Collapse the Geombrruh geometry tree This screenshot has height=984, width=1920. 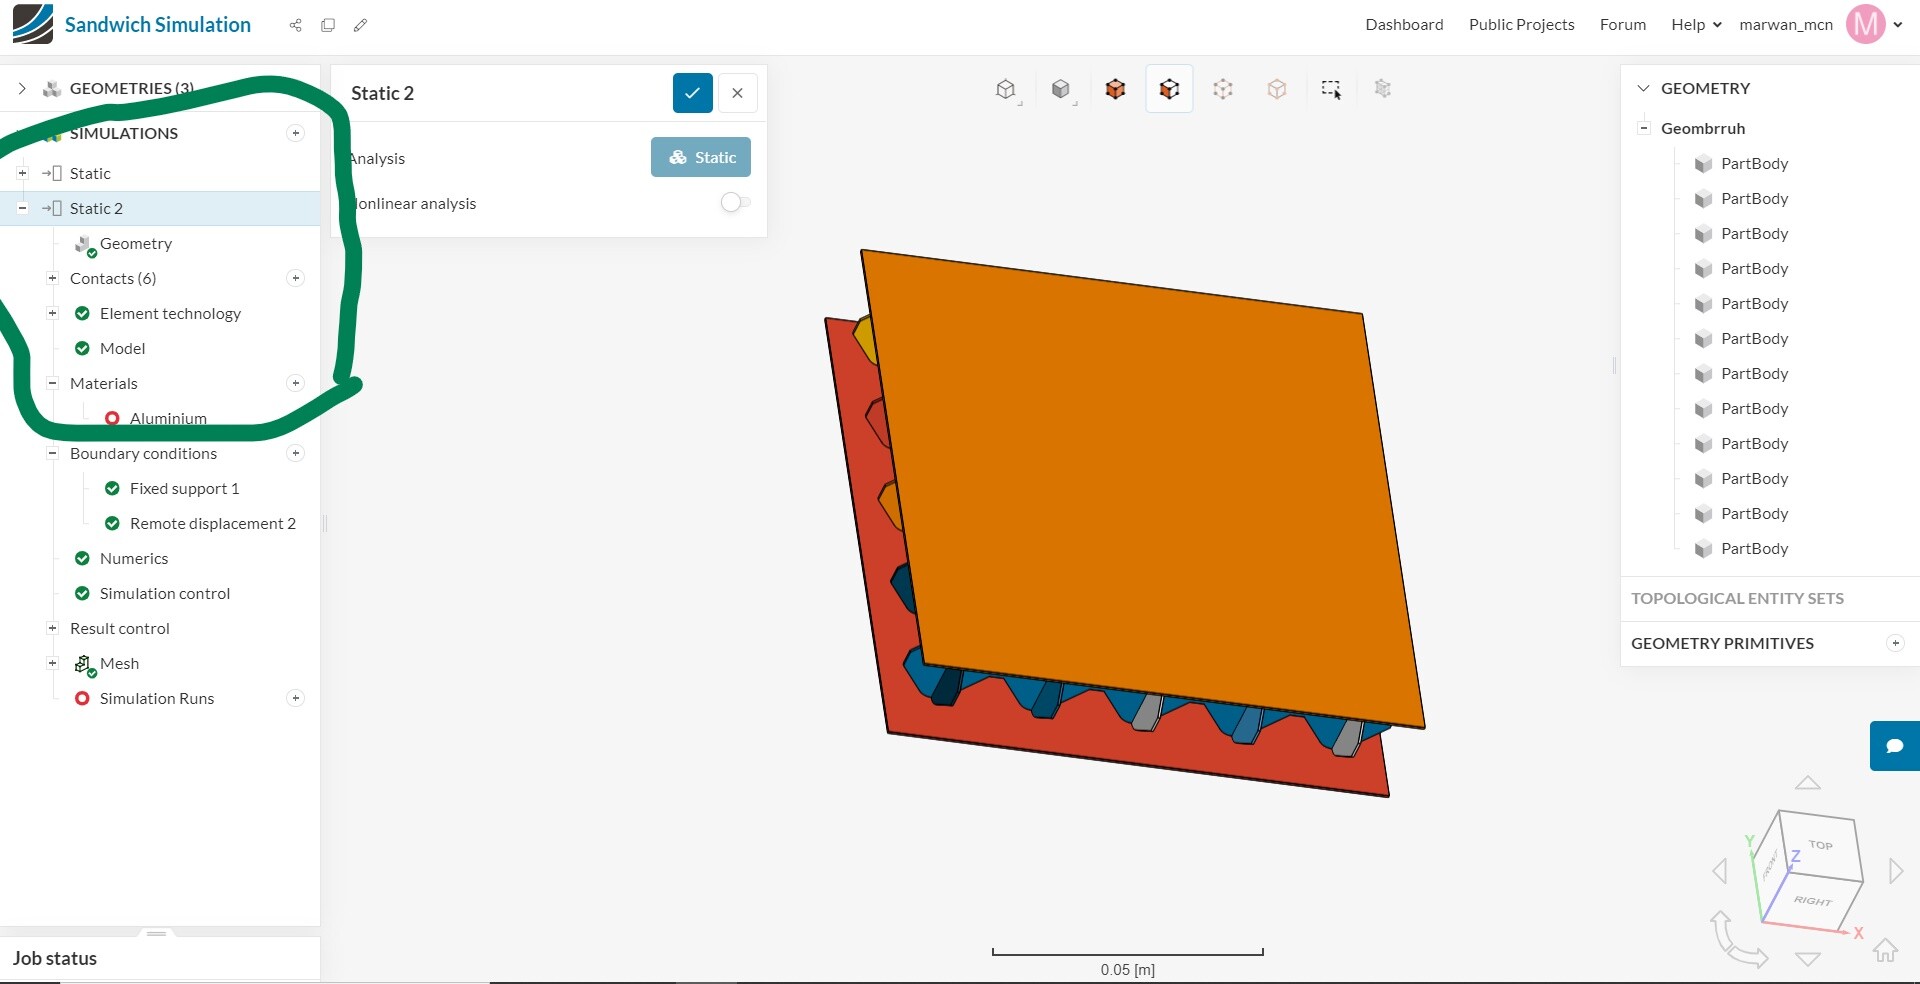point(1643,127)
